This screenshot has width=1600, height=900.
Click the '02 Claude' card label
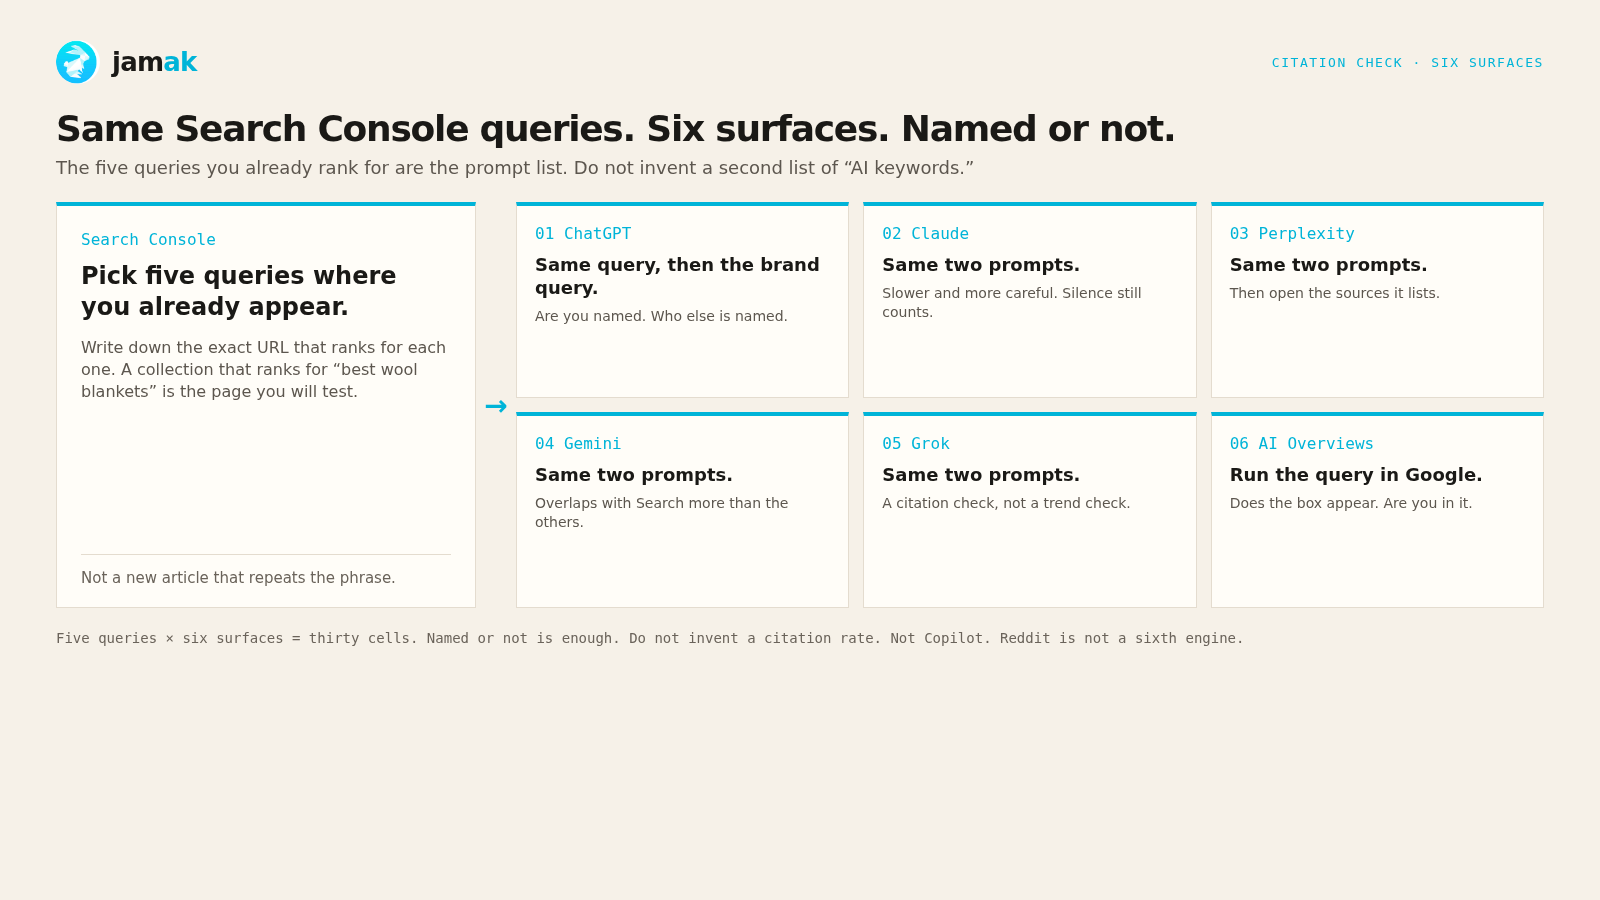pos(925,234)
